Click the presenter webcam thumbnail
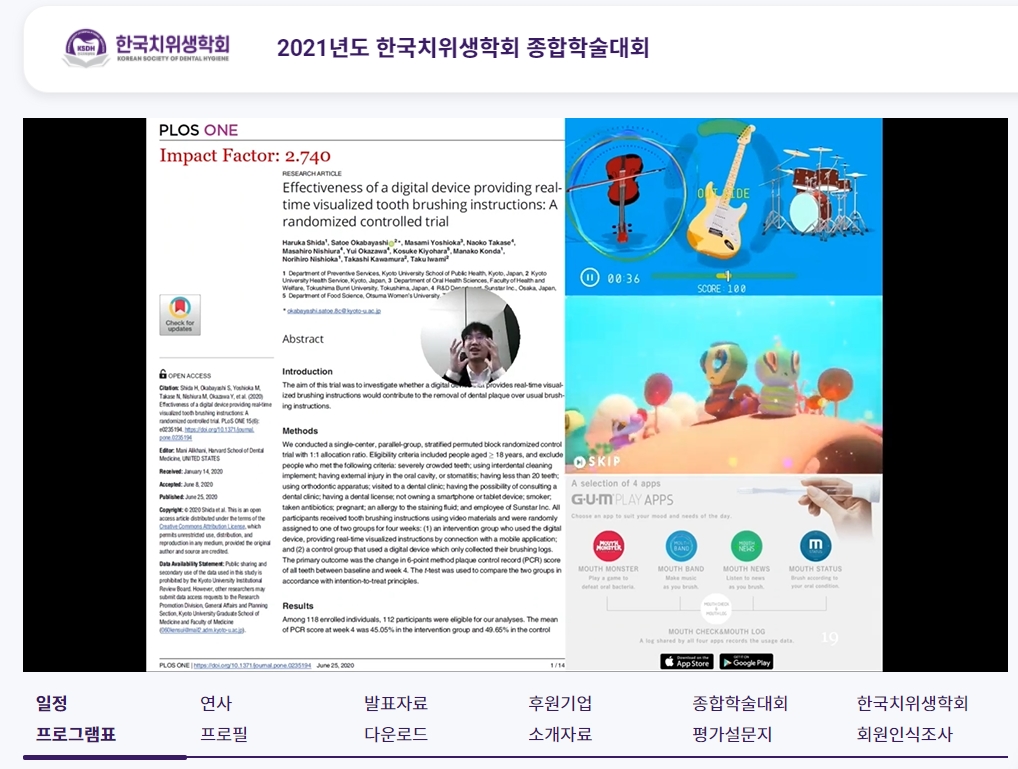 [470, 337]
